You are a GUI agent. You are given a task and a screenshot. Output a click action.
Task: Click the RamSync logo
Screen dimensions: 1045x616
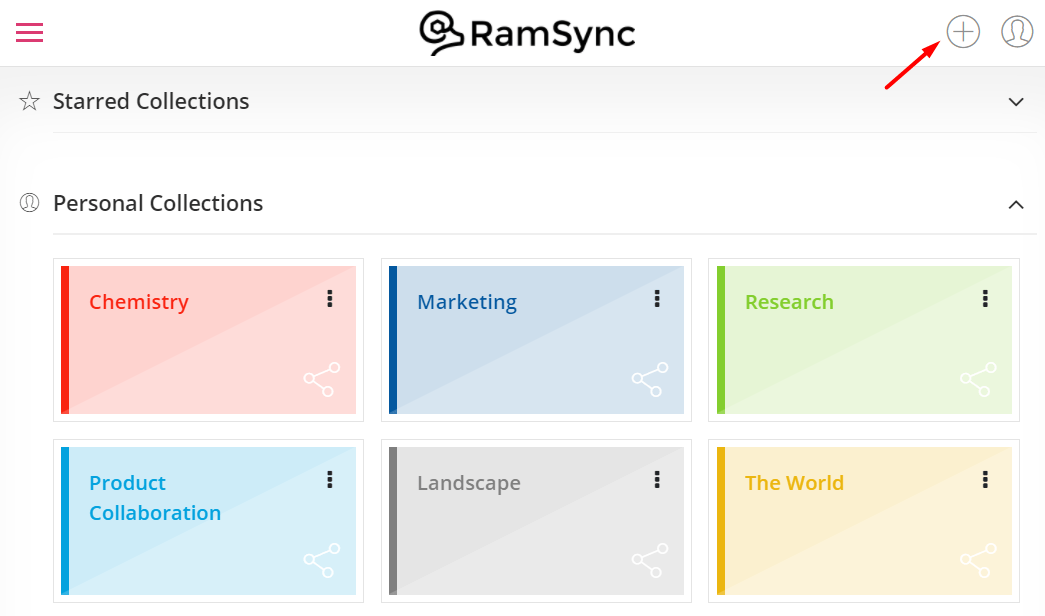click(x=527, y=32)
